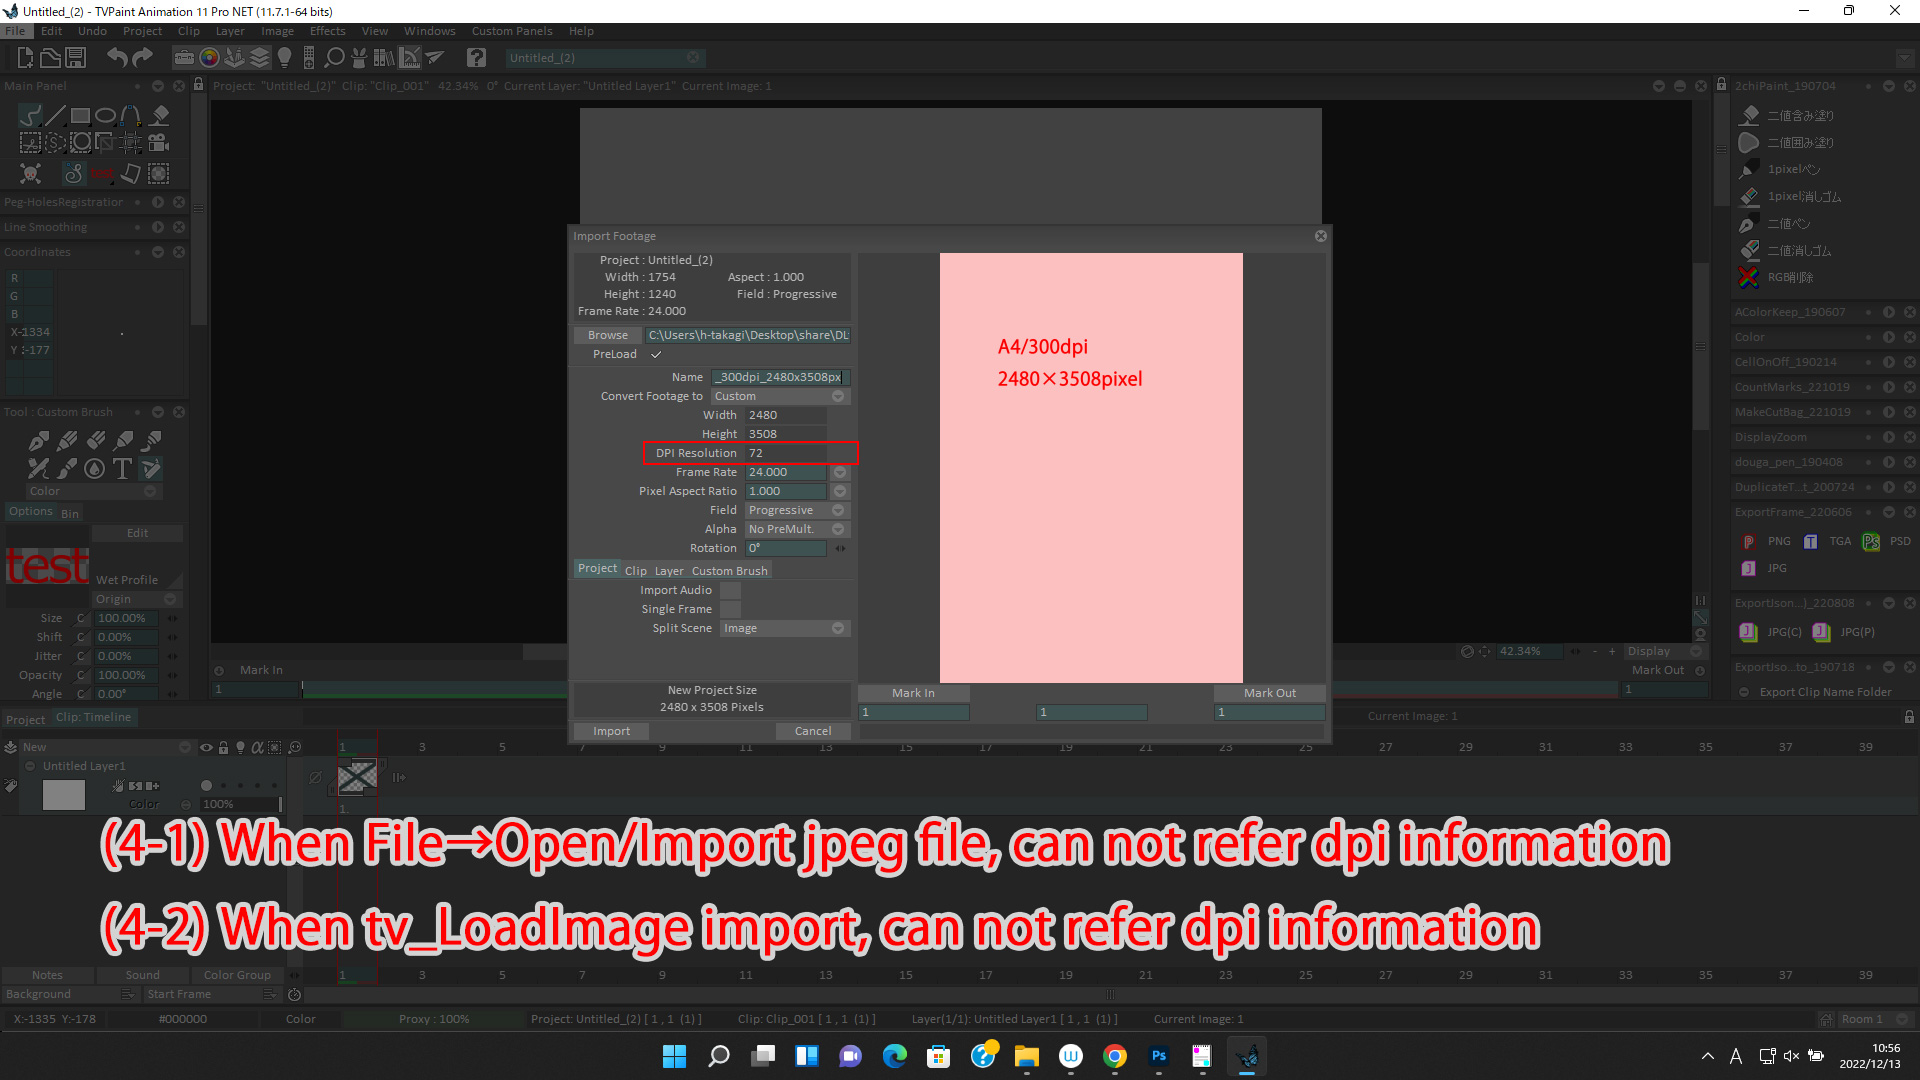Select the filled rectangle tool
The height and width of the screenshot is (1080, 1920).
(81, 116)
